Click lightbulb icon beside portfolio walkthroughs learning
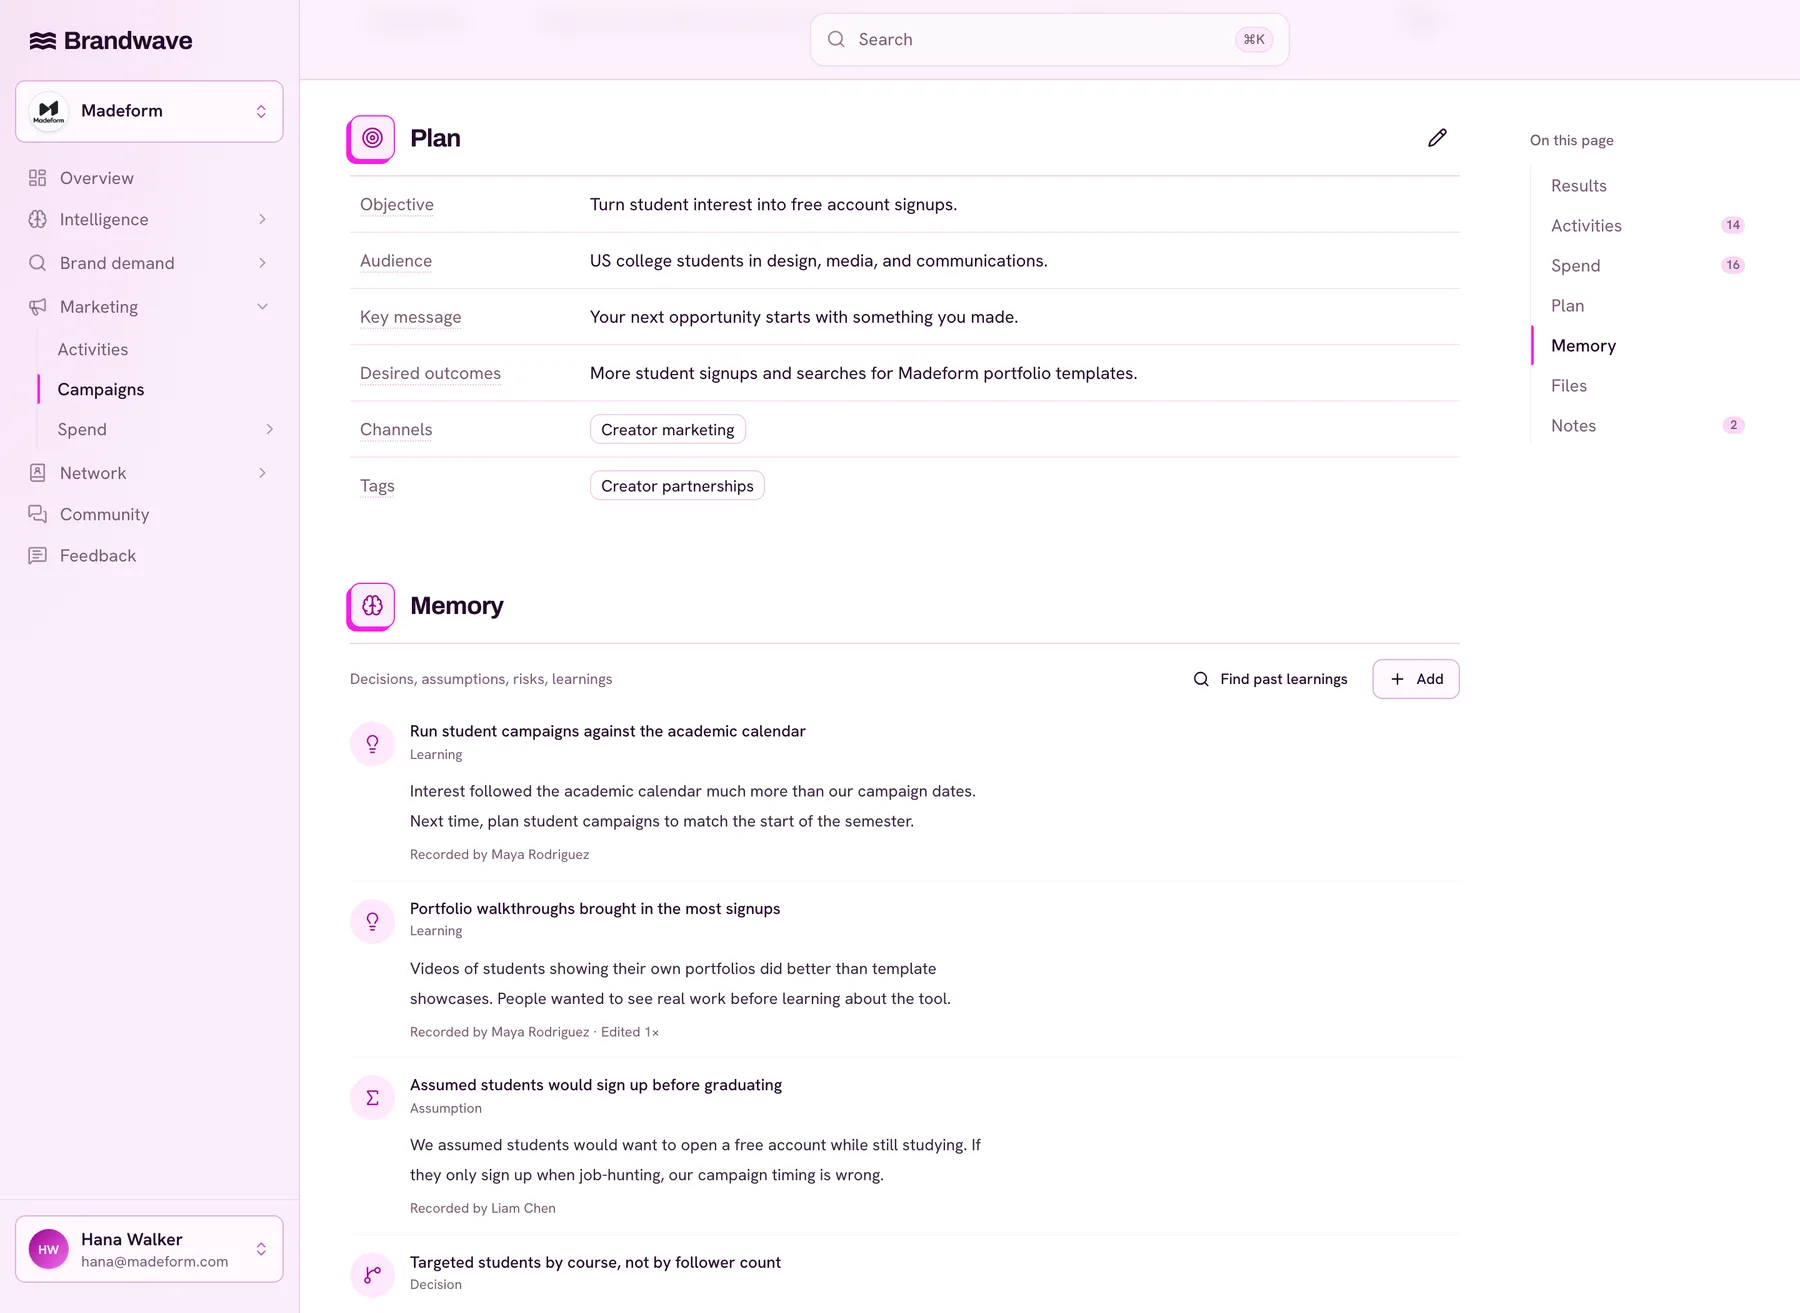This screenshot has width=1800, height=1313. click(372, 921)
